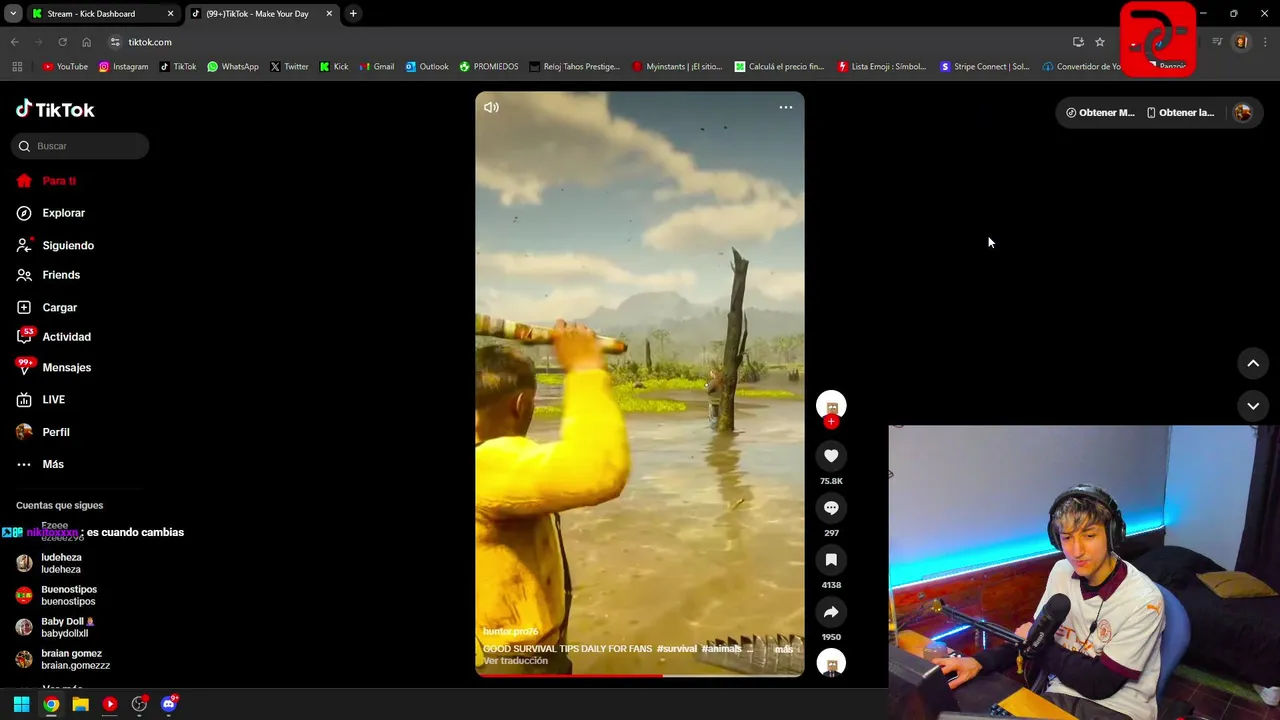Viewport: 1280px width, 720px height.
Task: Click the video progress bar
Action: coord(640,675)
